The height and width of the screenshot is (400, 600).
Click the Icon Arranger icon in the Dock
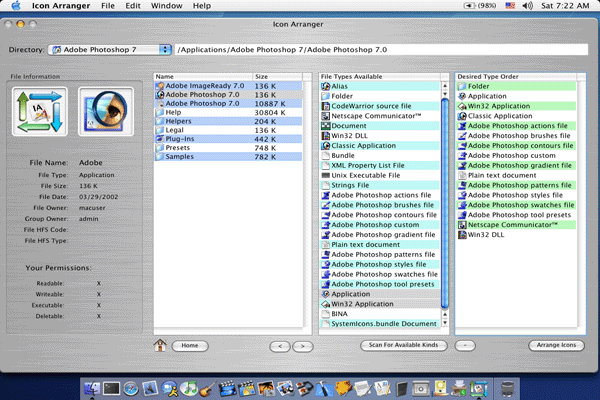point(479,389)
